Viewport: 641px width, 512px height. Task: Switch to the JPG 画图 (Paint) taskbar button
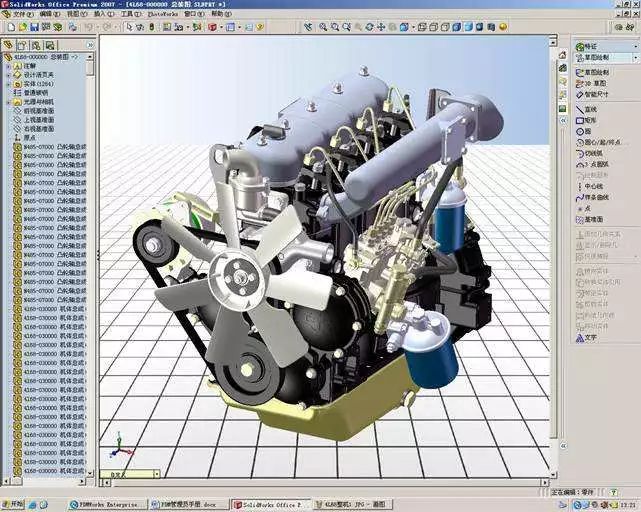[352, 505]
